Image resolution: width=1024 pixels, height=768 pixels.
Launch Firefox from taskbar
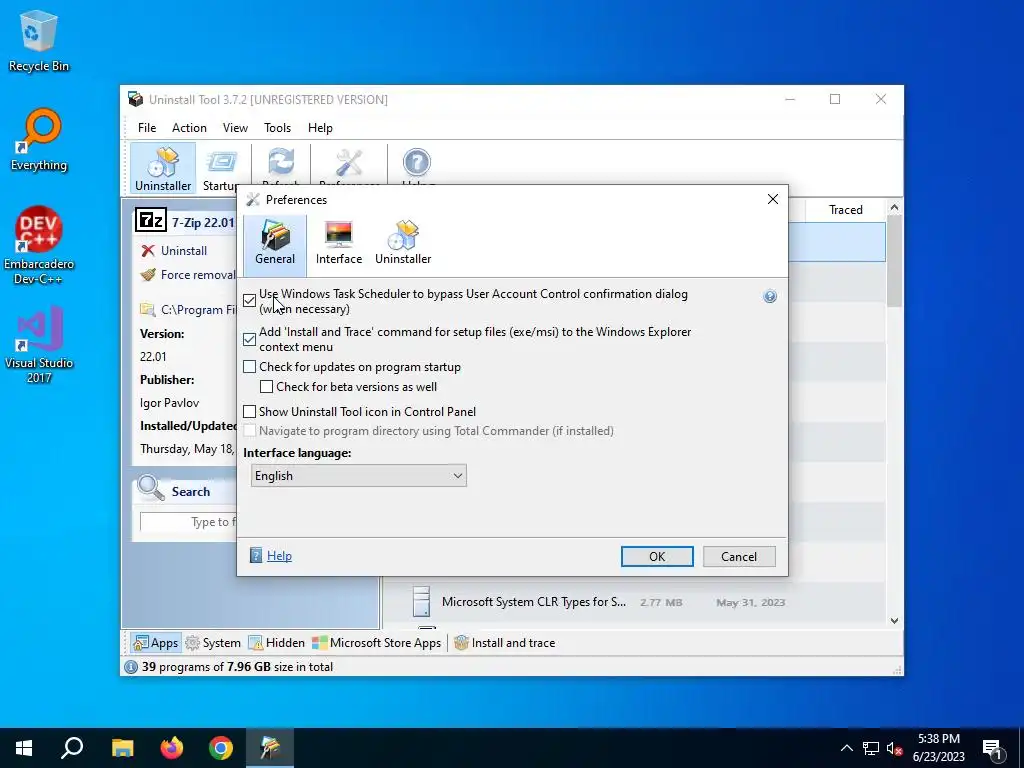point(172,748)
